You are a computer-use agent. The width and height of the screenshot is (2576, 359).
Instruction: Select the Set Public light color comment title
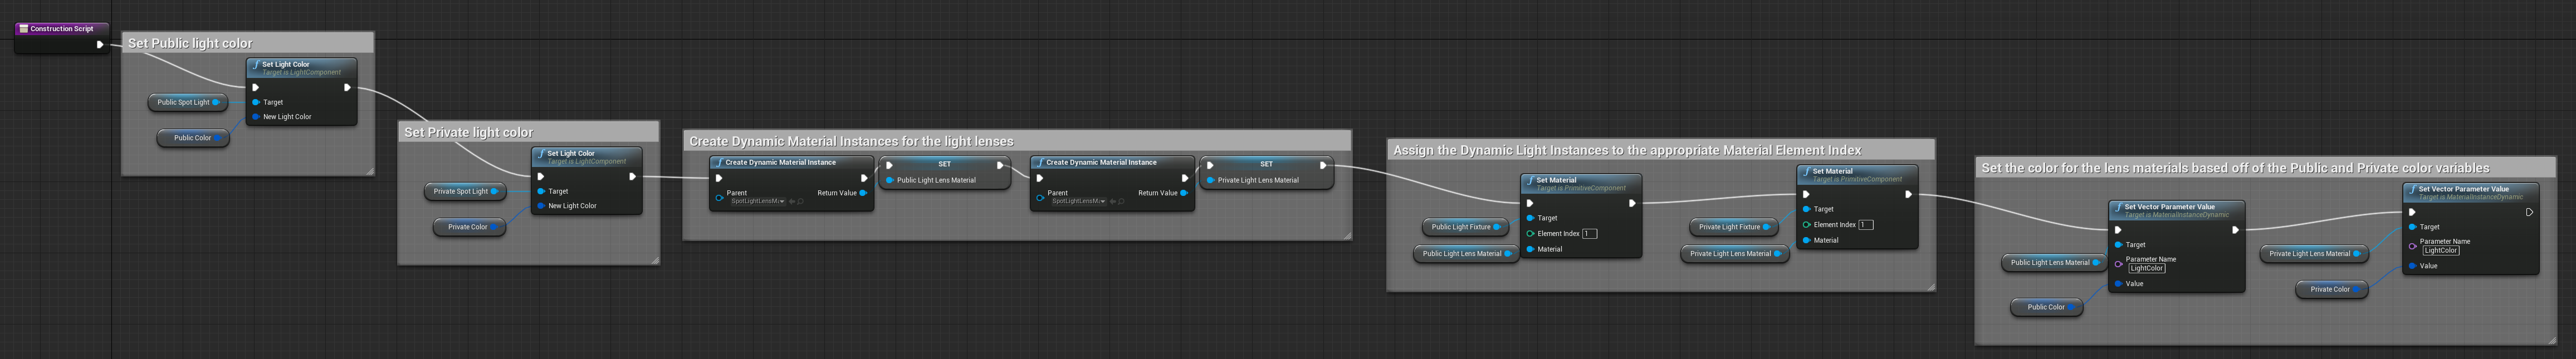pos(190,43)
